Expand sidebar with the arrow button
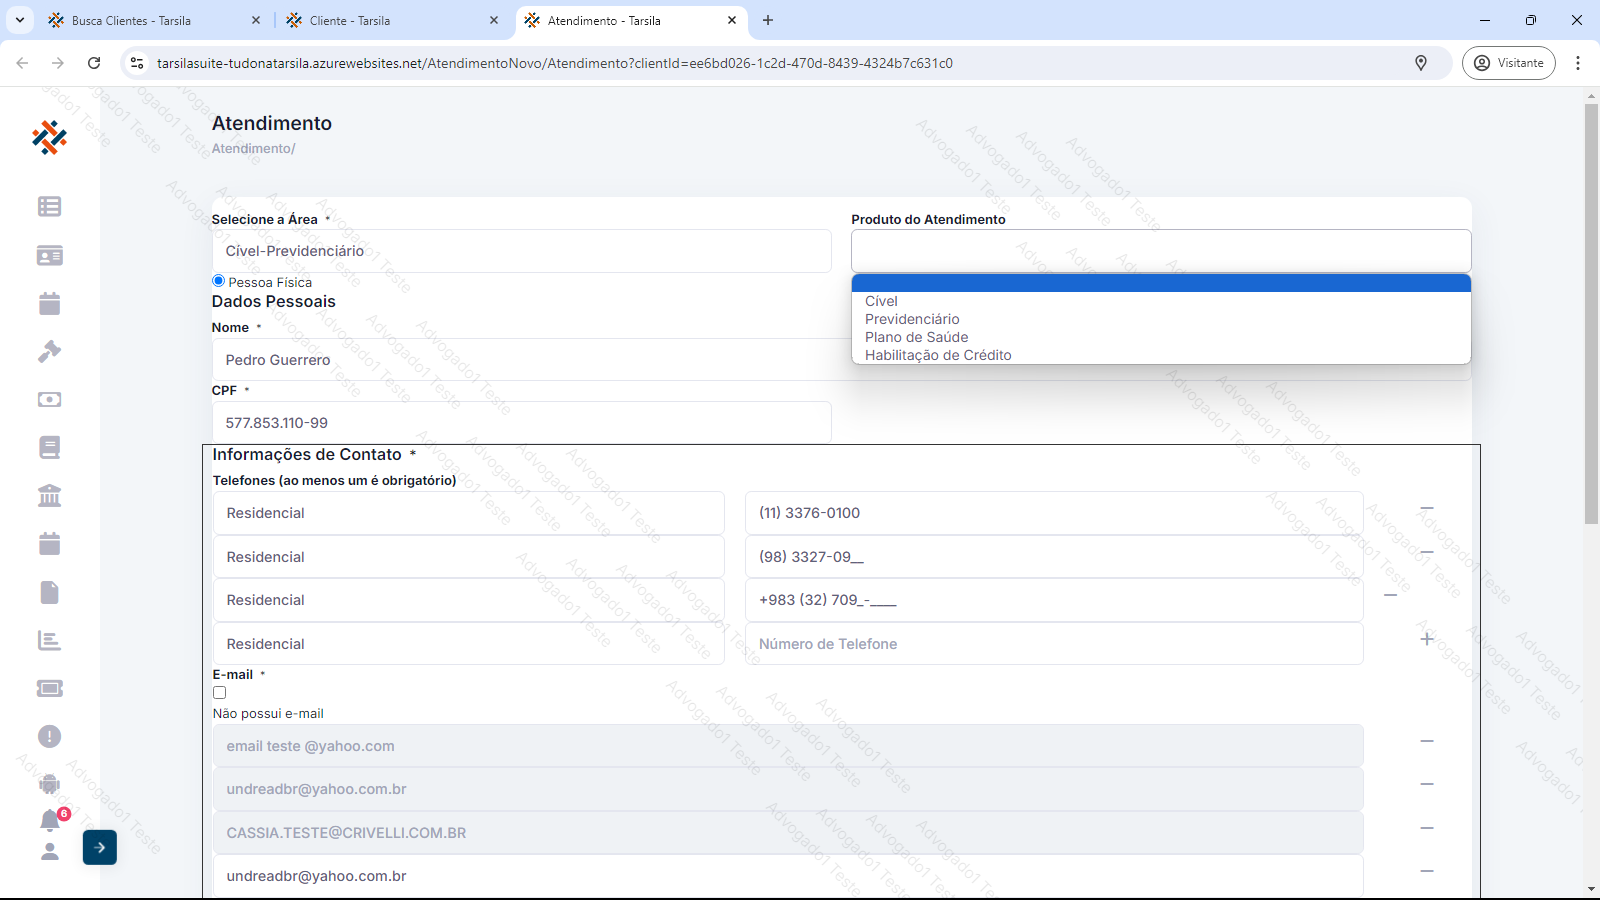The height and width of the screenshot is (900, 1600). 100,847
